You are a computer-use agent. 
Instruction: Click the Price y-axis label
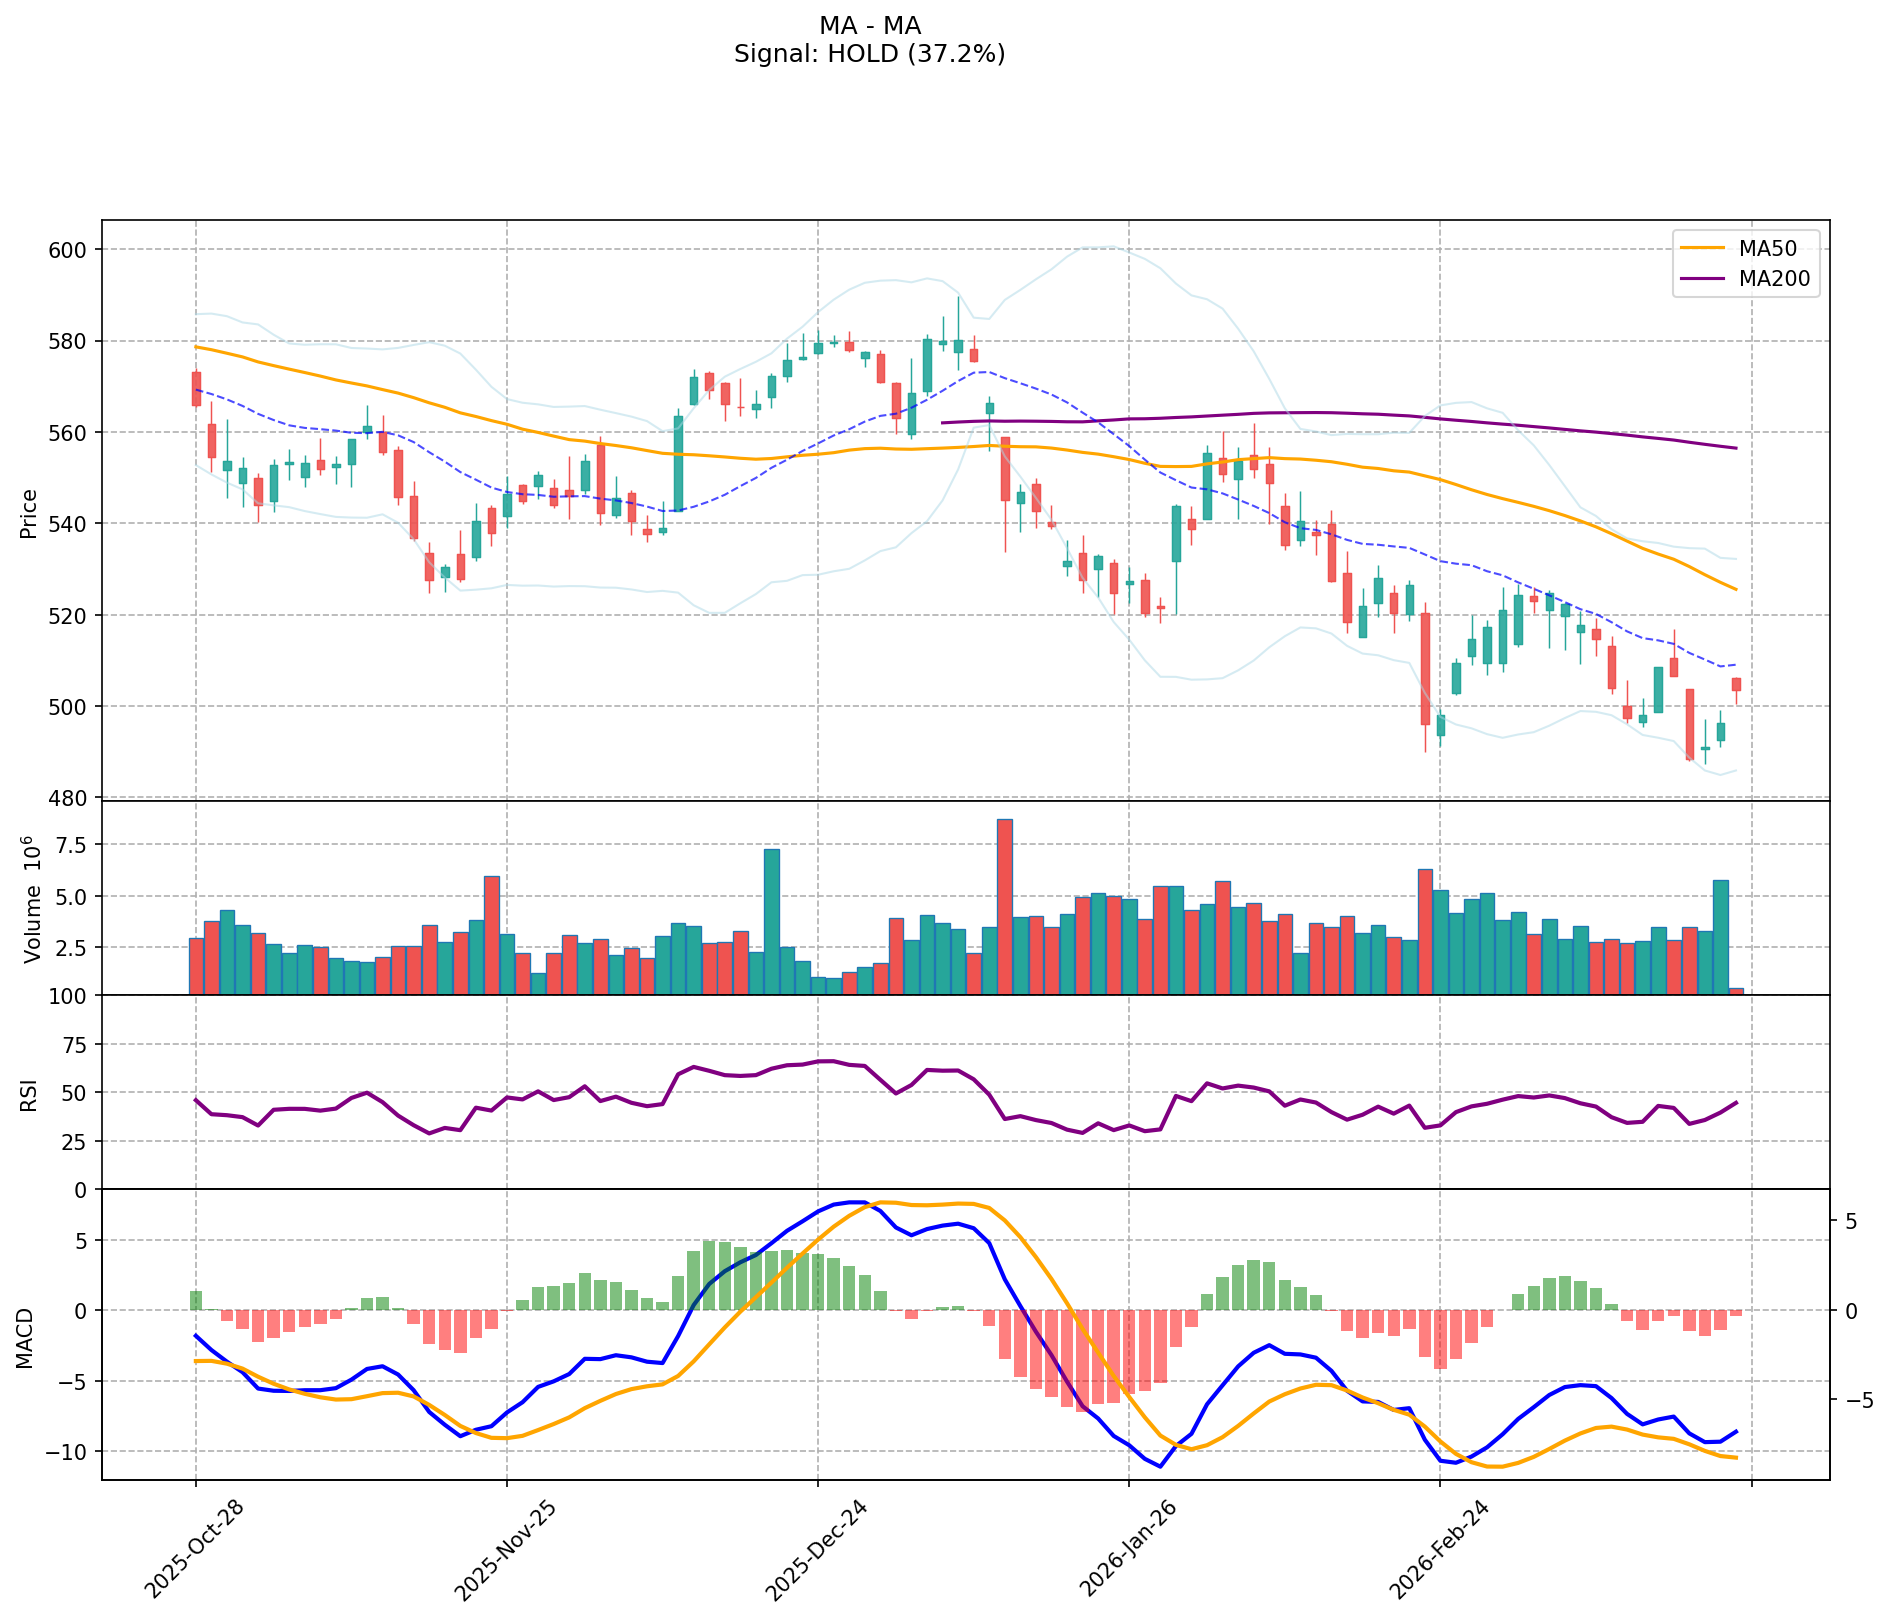point(29,513)
